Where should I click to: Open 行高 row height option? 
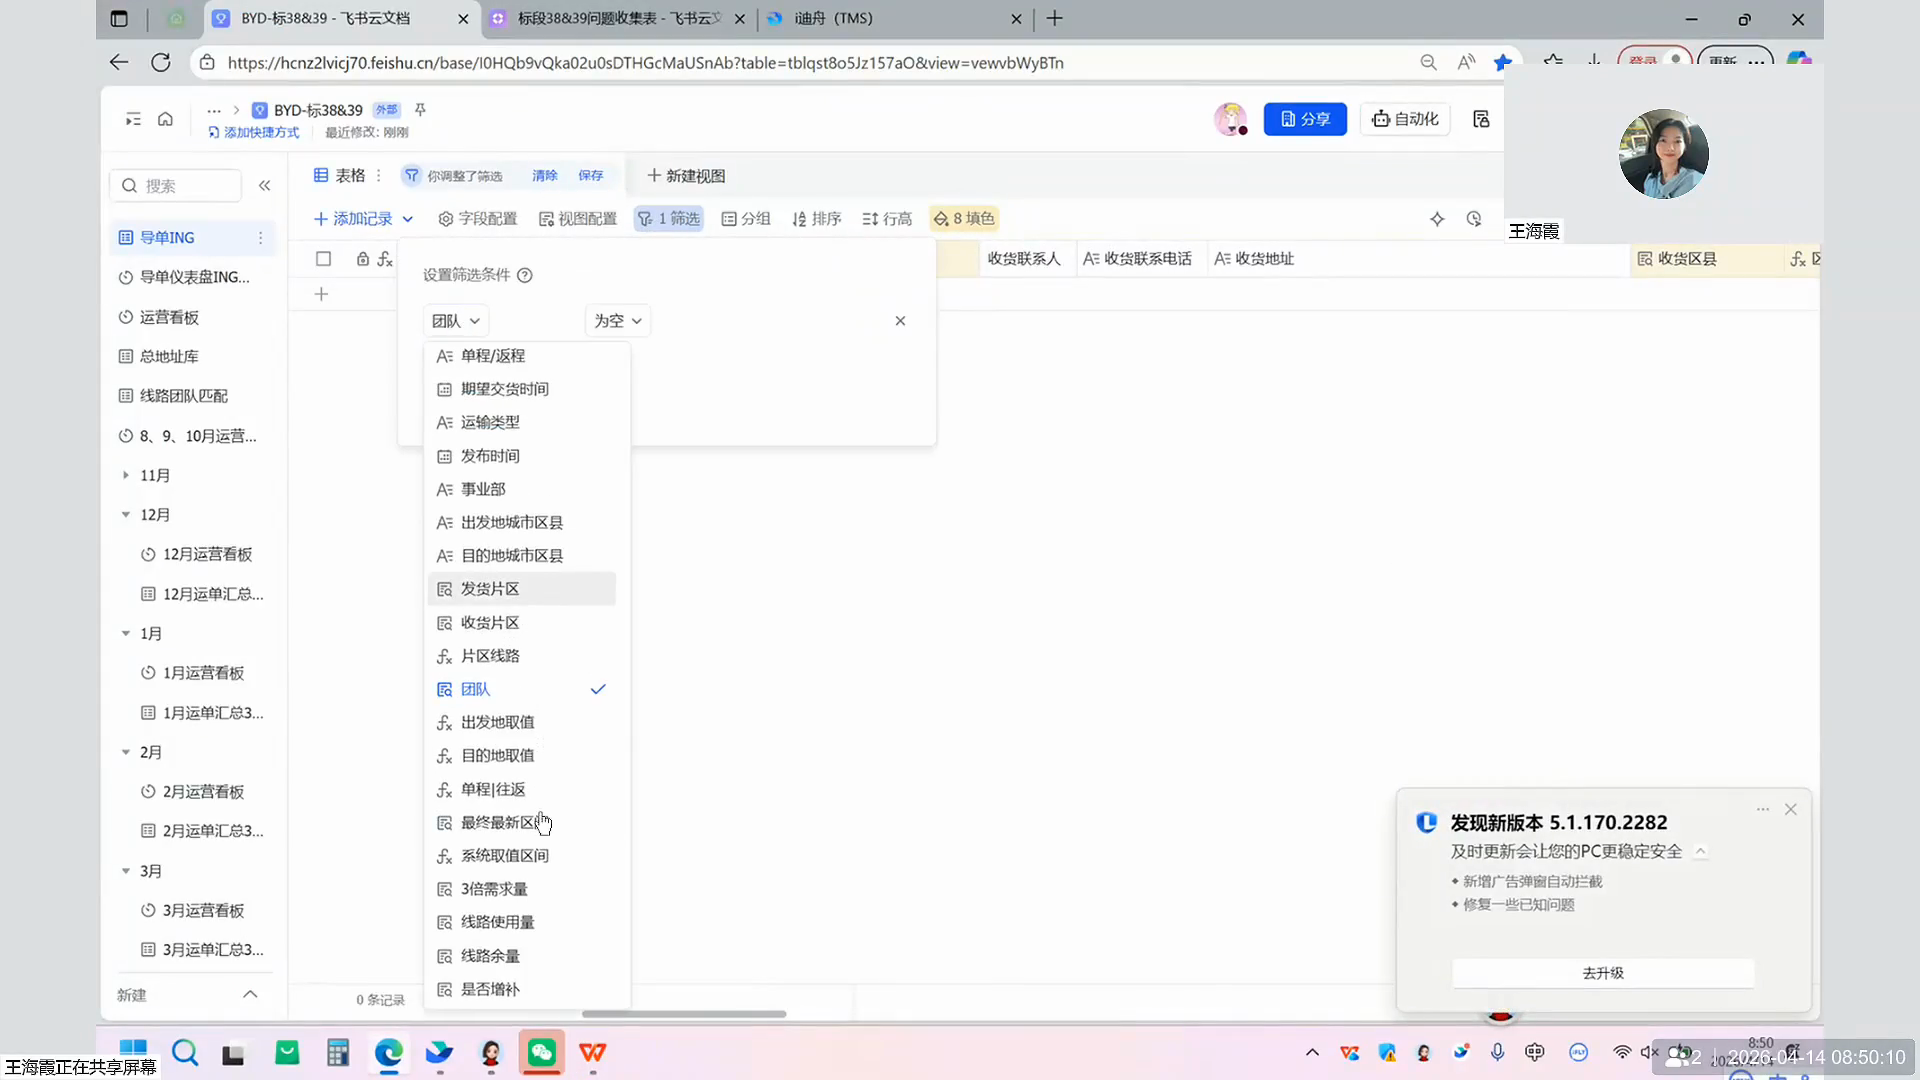click(x=887, y=219)
